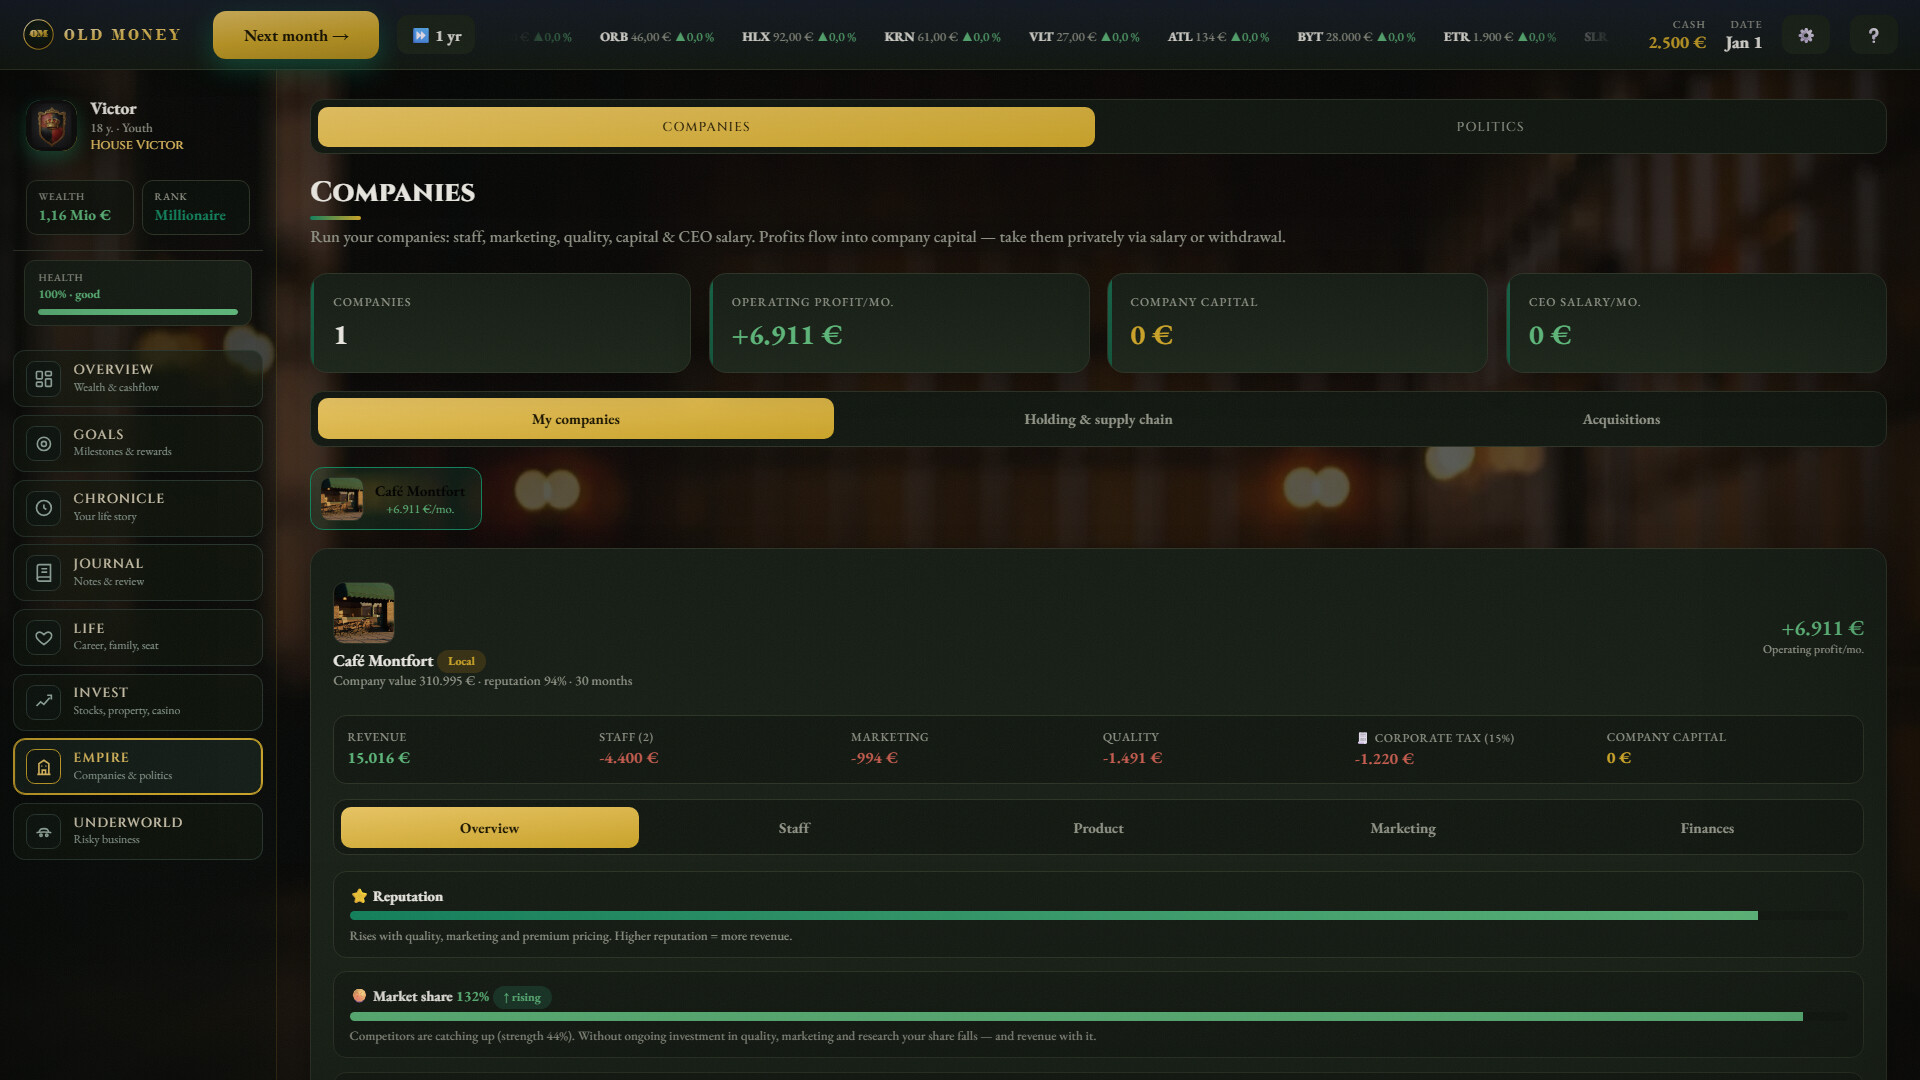1920x1080 pixels.
Task: Open the Holding & supply chain tab
Action: pyautogui.click(x=1098, y=419)
